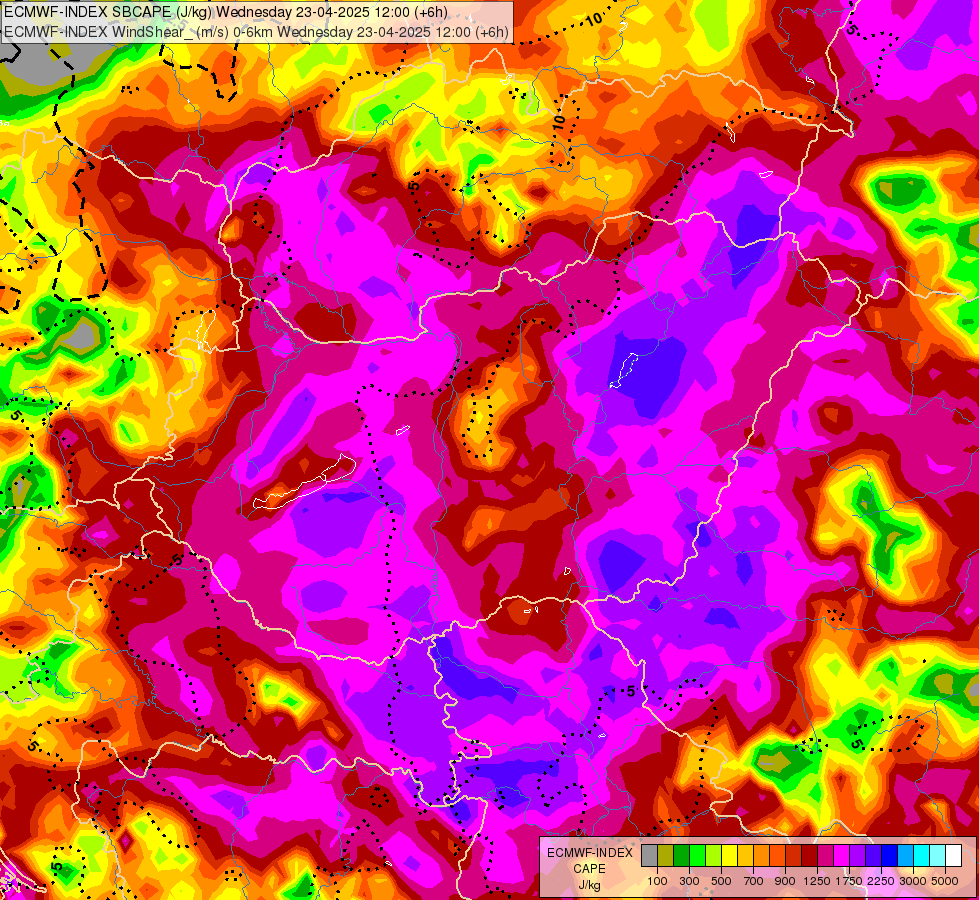Screen dimensions: 979x900
Task: Click the gray swatch below 100 J/kg
Action: [649, 855]
